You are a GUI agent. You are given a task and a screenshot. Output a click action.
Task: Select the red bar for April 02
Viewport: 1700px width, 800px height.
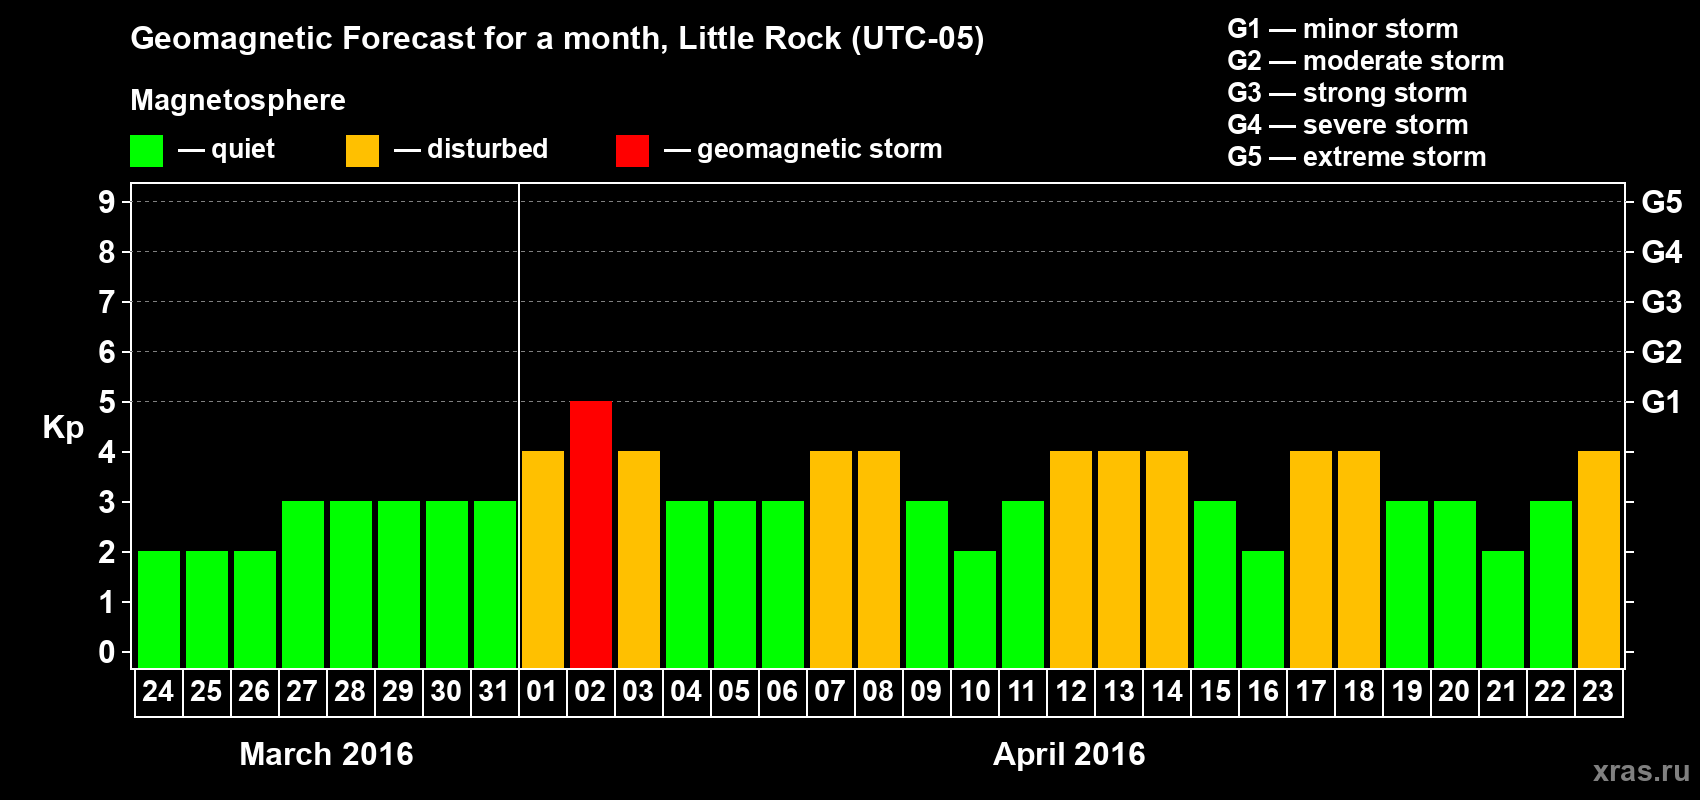pos(591,535)
